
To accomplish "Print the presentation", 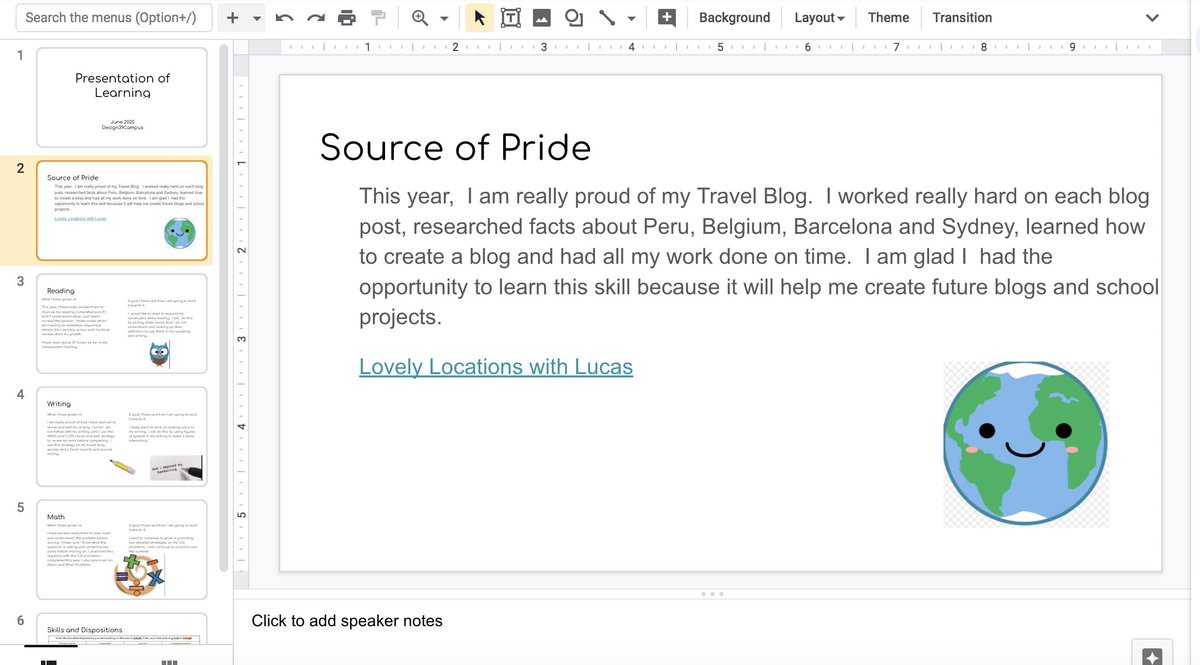I will pyautogui.click(x=347, y=18).
